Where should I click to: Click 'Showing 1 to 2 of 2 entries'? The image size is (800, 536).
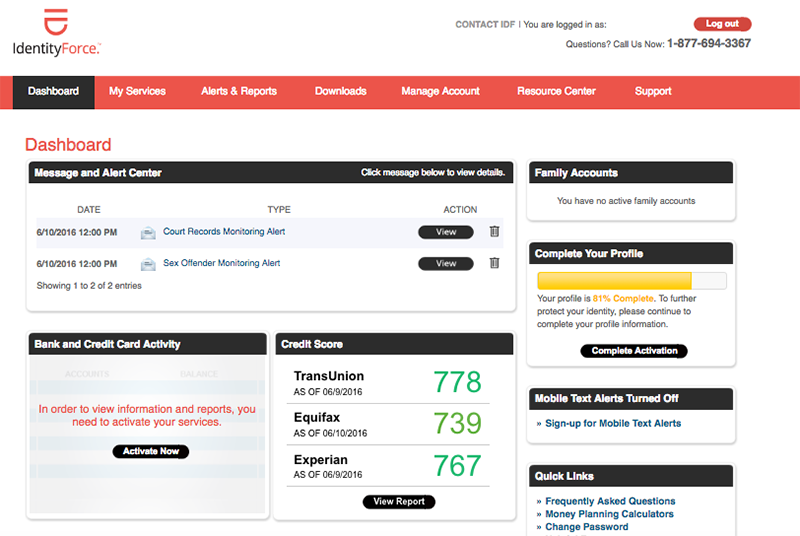coord(89,286)
